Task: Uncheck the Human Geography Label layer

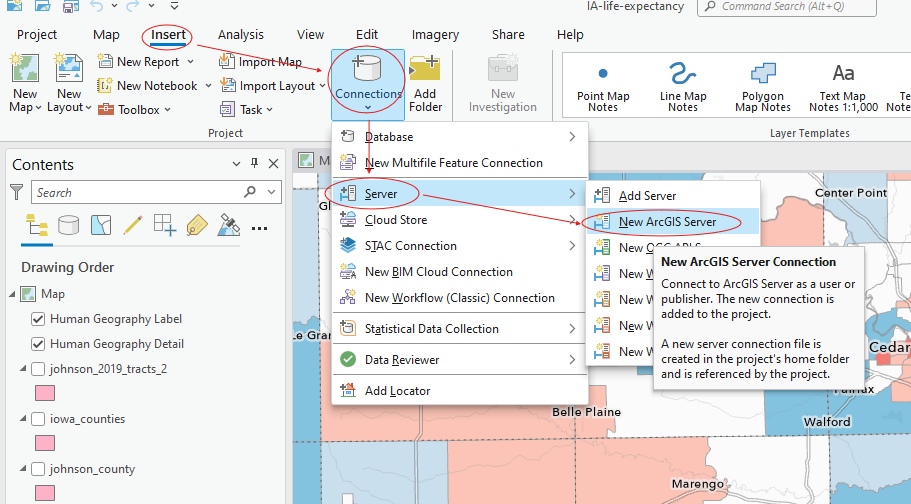Action: pos(38,319)
